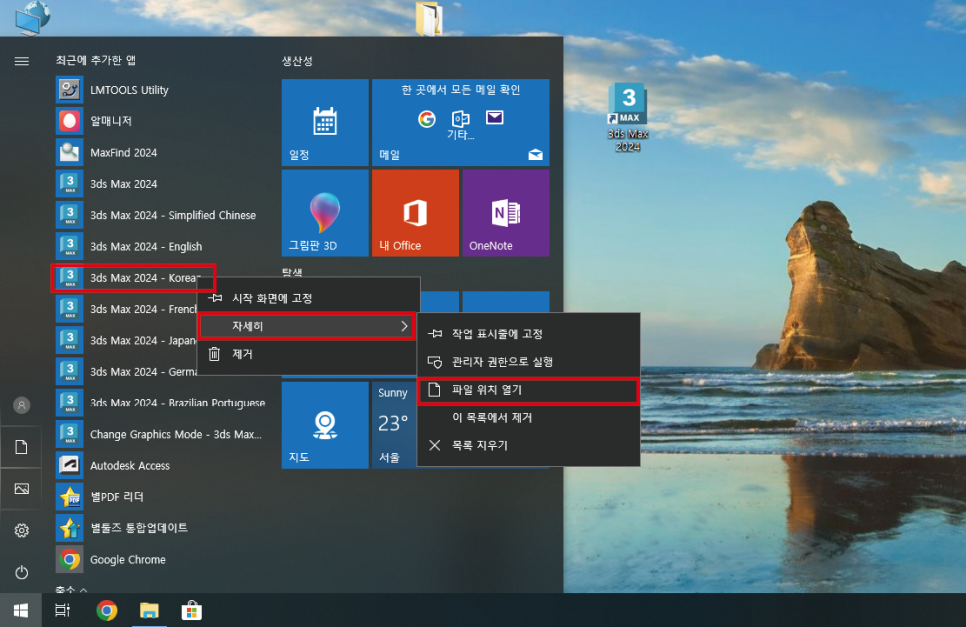Launch 그림판 3D tile
Screen dimensions: 966x627
(x=325, y=213)
